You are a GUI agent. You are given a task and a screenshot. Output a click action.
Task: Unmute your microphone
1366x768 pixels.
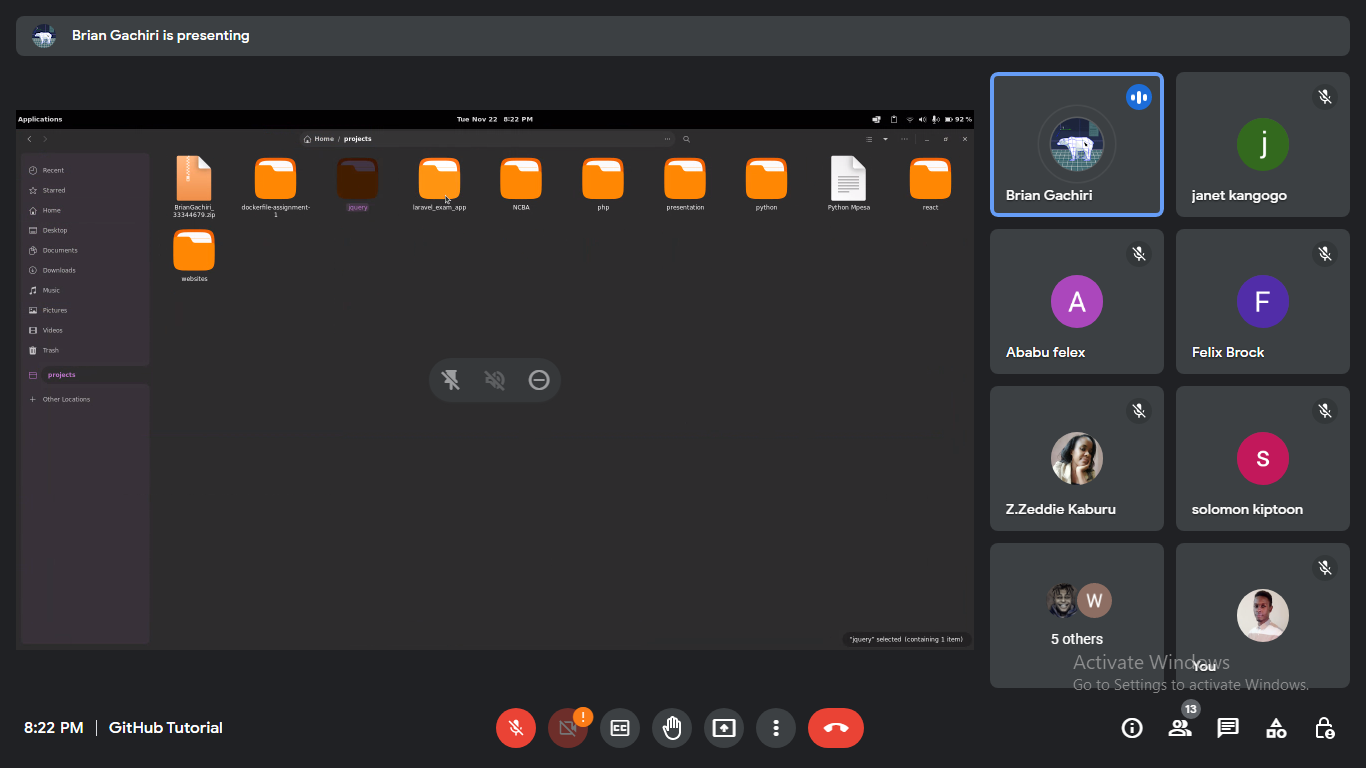tap(516, 728)
